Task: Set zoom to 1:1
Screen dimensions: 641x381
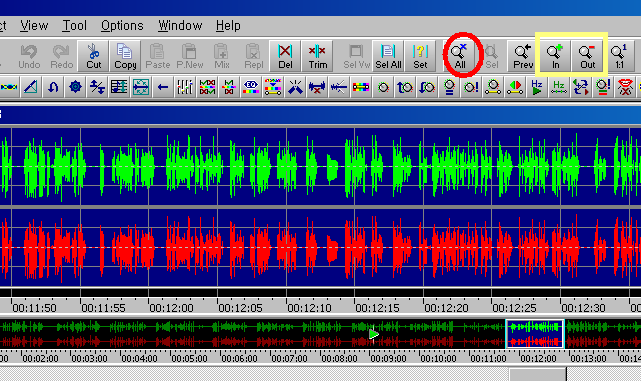Action: 619,56
